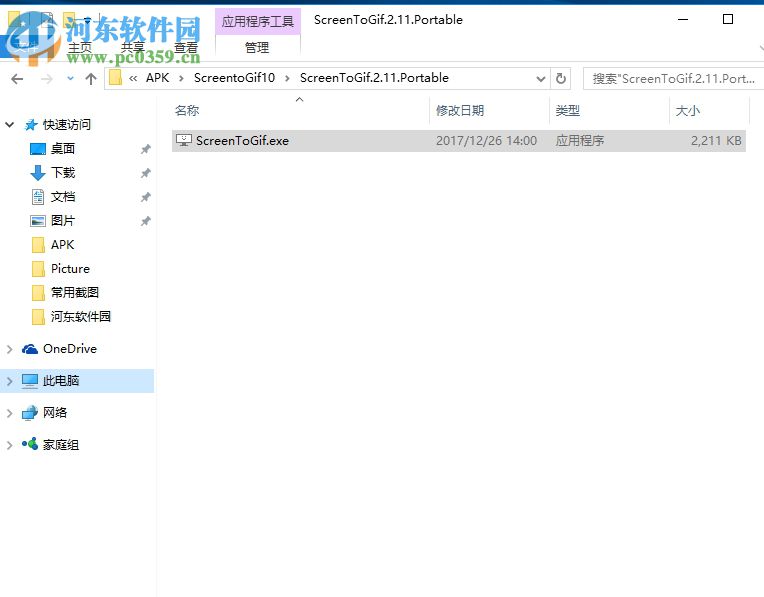Open the ScreenToGif.exe file row
This screenshot has width=764, height=597.
(x=458, y=141)
